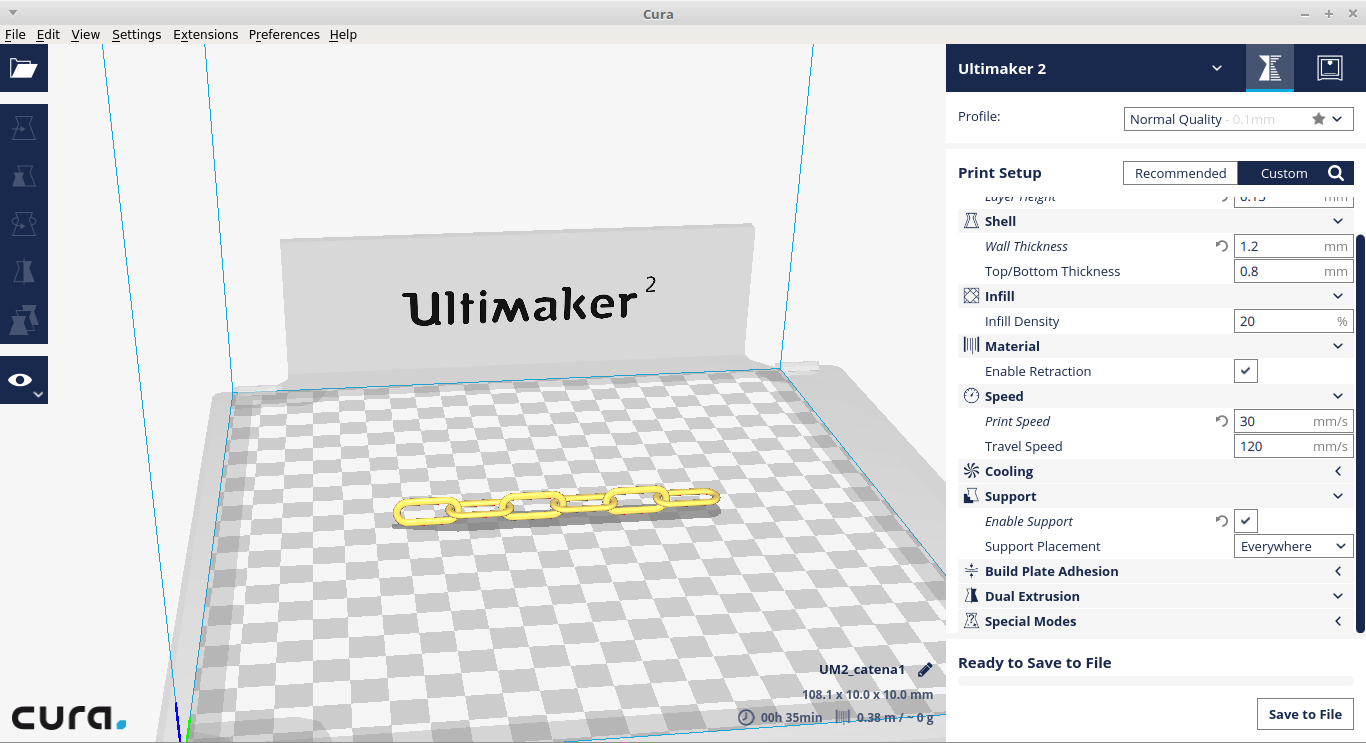This screenshot has width=1366, height=743.
Task: Open Support Placement Everywhere dropdown
Action: coord(1294,546)
